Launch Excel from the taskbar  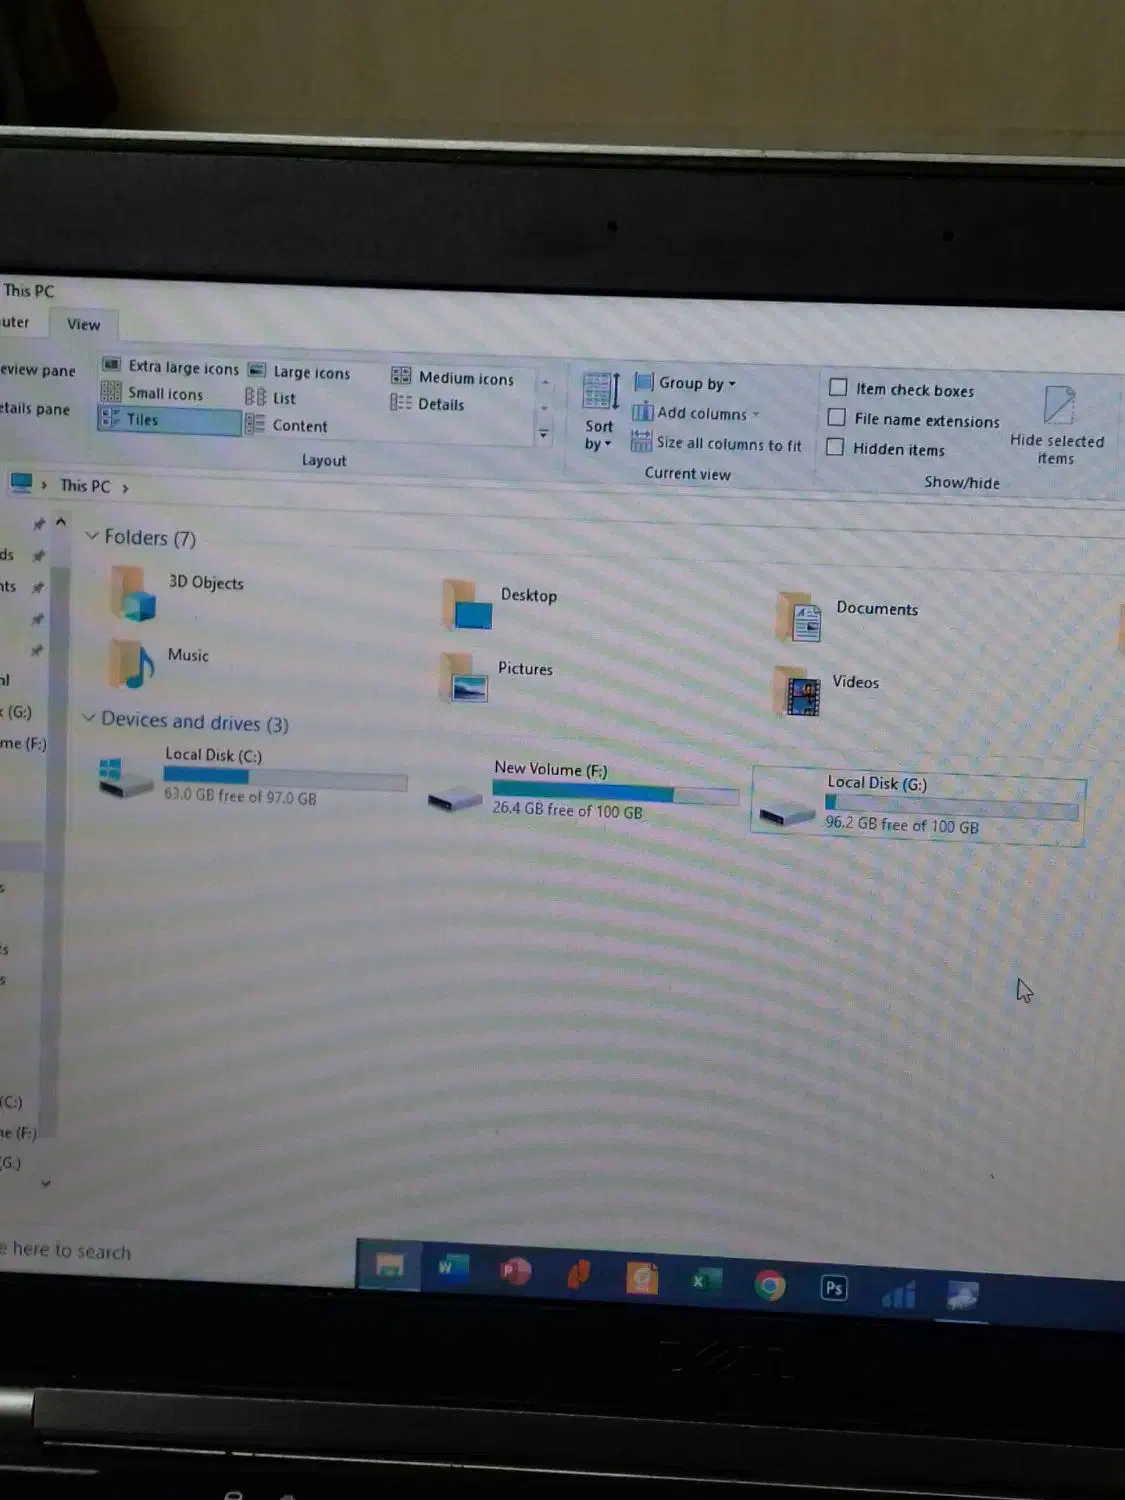point(706,1281)
